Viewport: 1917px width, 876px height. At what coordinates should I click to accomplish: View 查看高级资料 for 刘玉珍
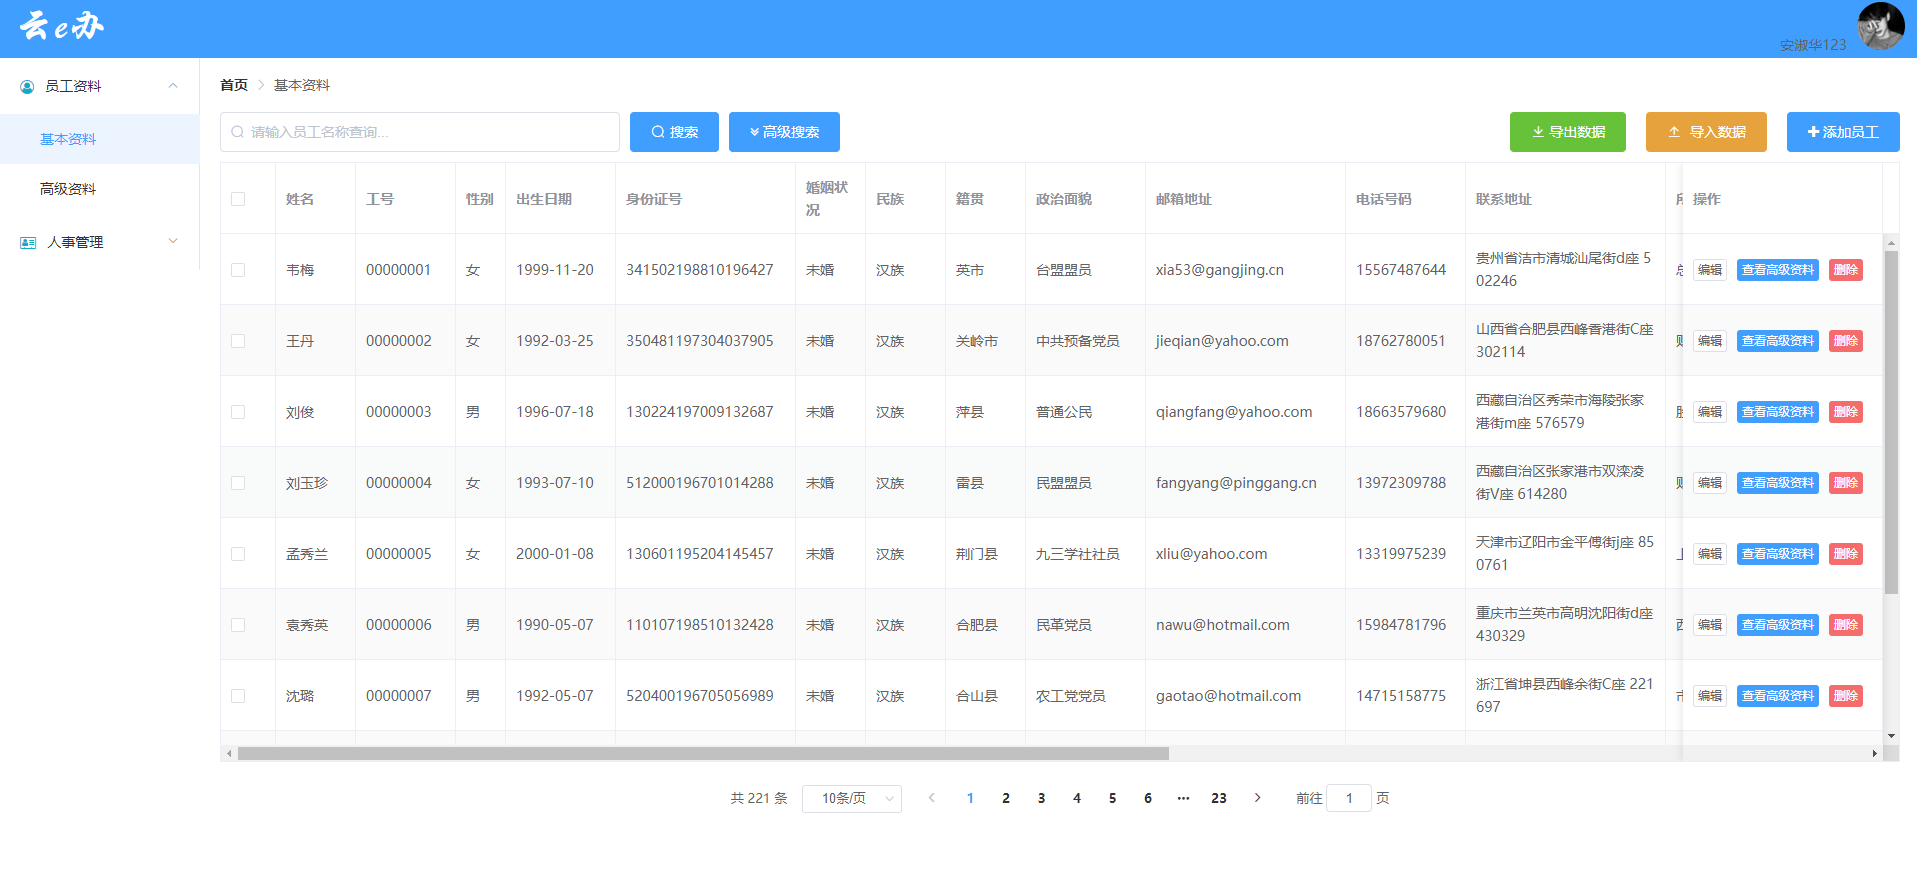click(x=1778, y=483)
